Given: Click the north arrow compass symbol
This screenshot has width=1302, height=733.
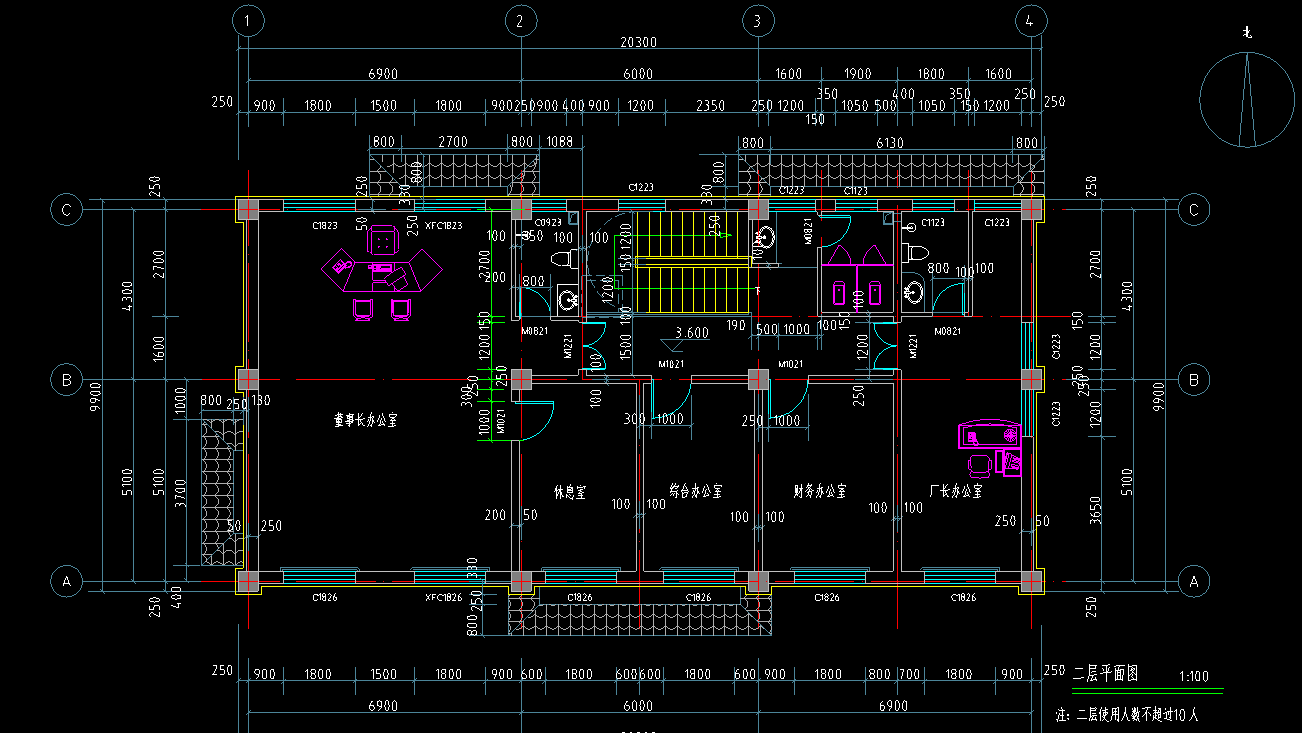Looking at the screenshot, I should pyautogui.click(x=1246, y=100).
